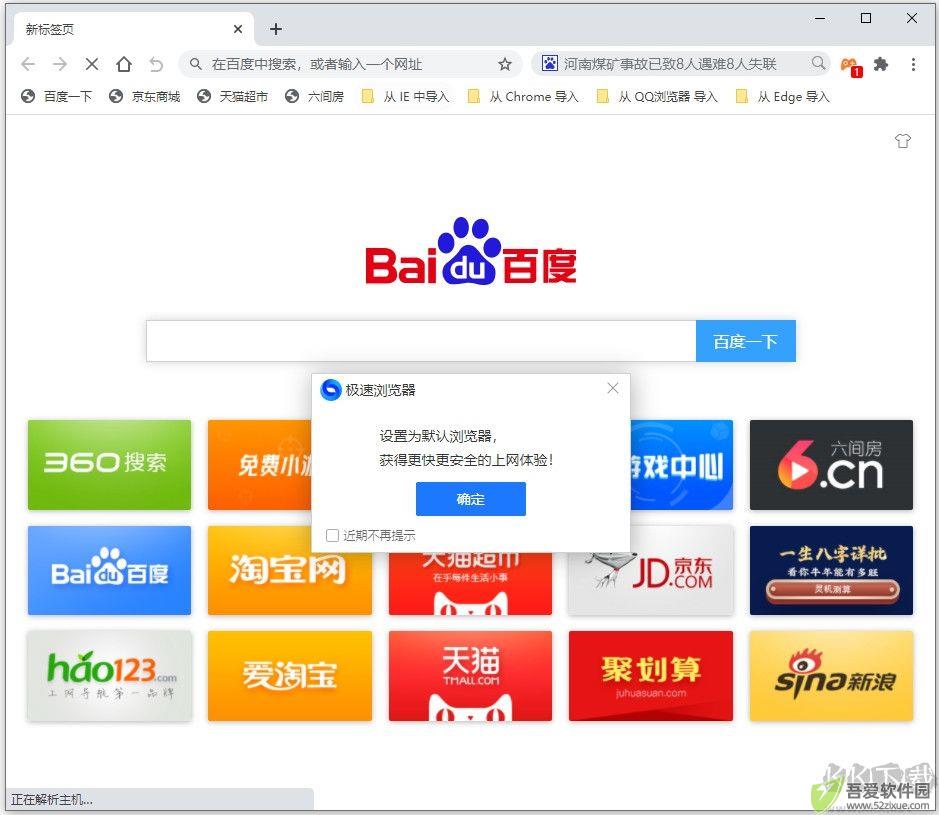Tick the 近期不再提示 checkbox
Viewport: 939px width, 815px height.
pyautogui.click(x=332, y=535)
